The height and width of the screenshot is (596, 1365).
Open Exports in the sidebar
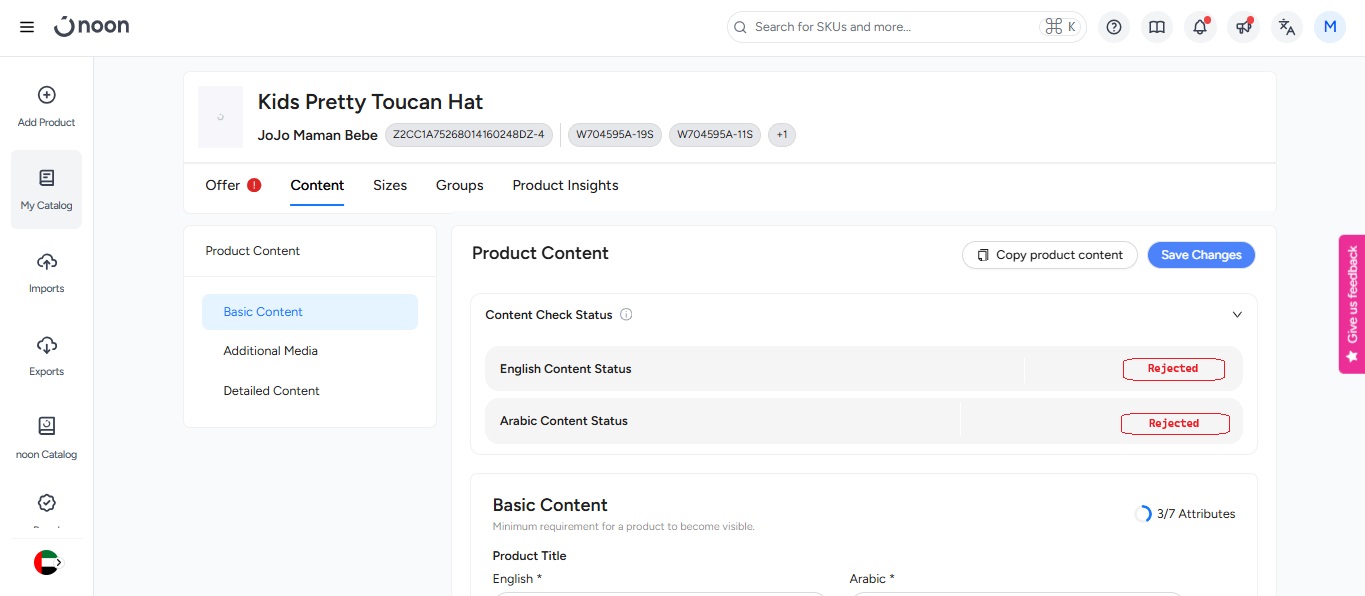(46, 355)
